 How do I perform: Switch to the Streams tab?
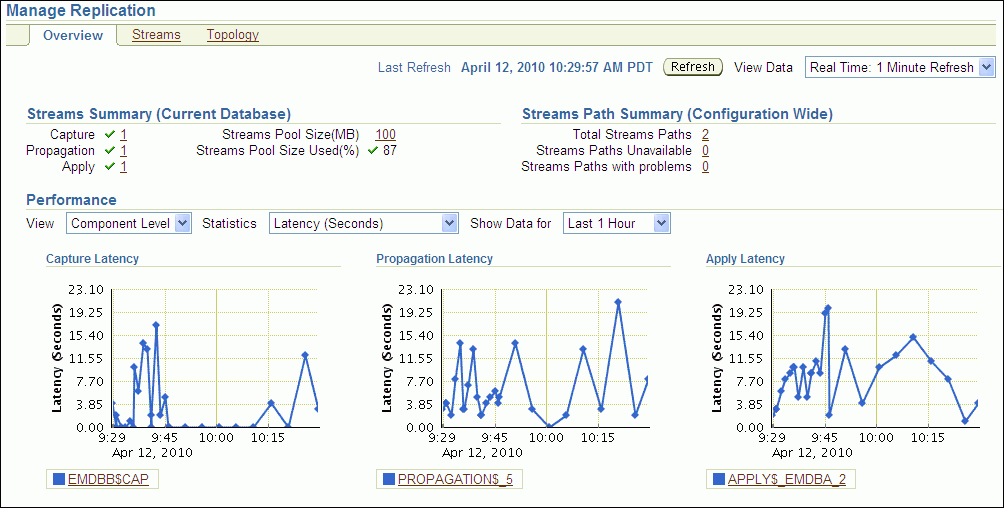click(x=156, y=35)
